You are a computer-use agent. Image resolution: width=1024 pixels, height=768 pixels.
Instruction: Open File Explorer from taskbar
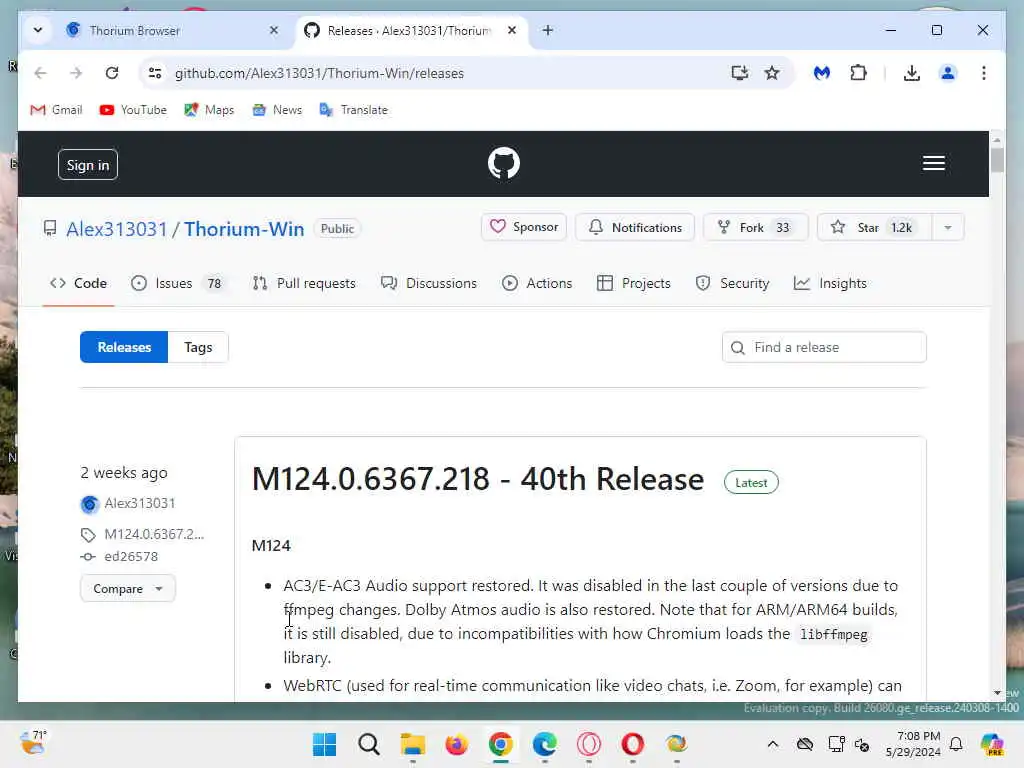413,744
